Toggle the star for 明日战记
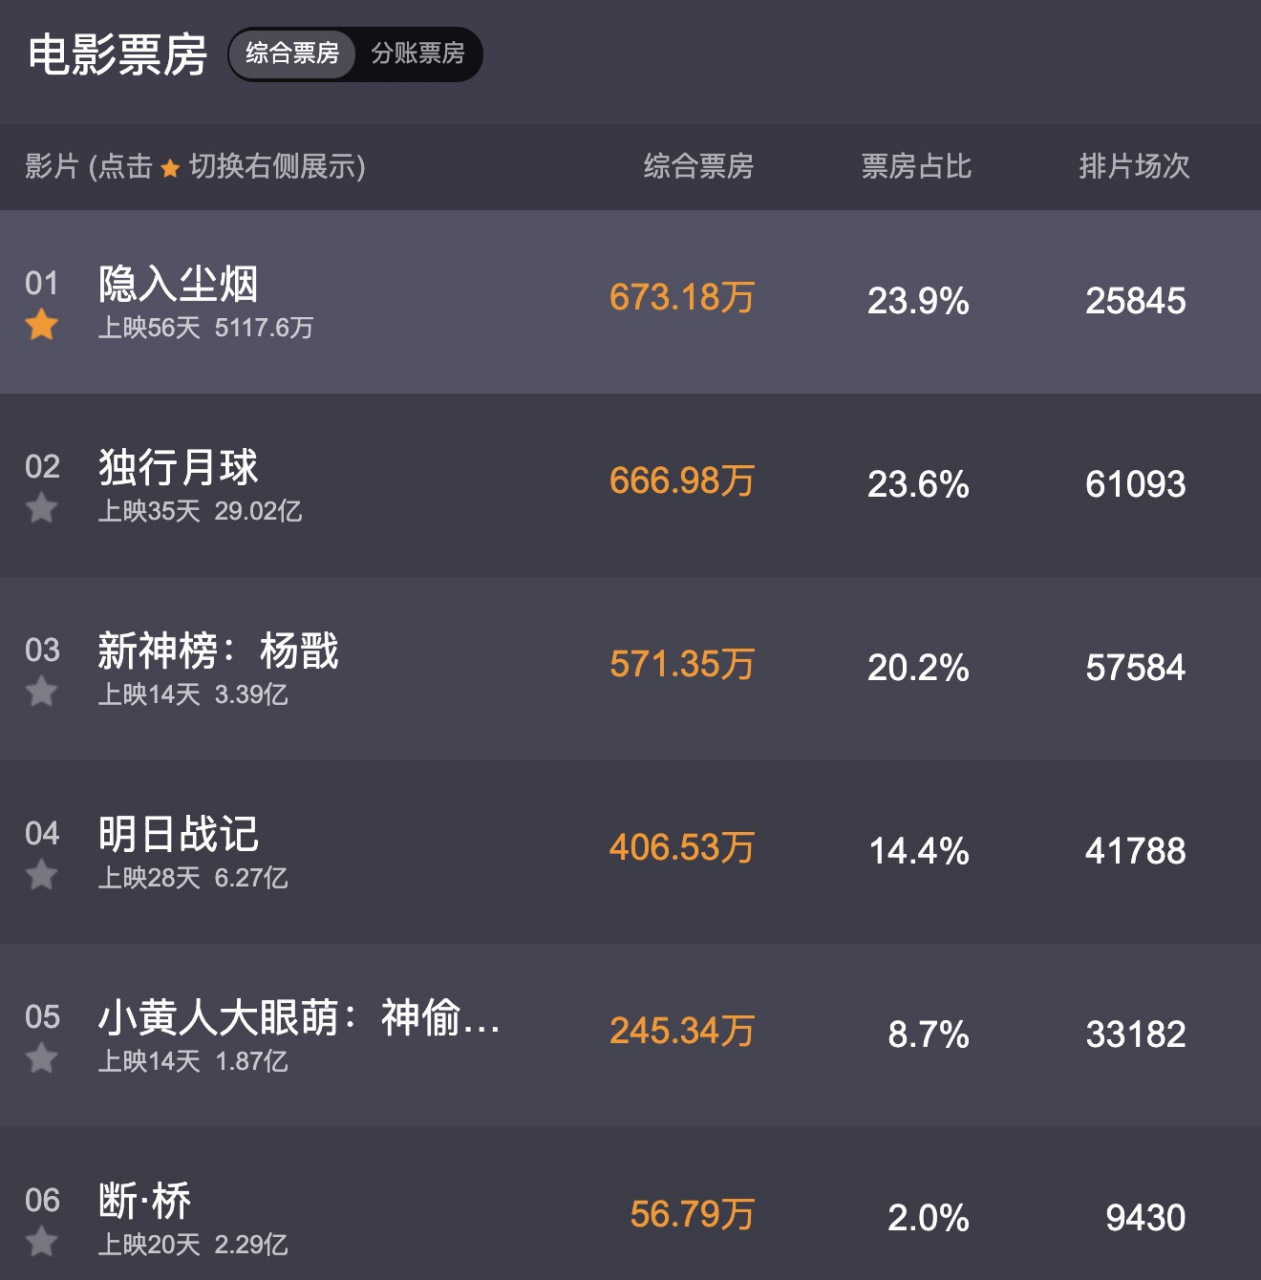The image size is (1261, 1280). tap(42, 876)
